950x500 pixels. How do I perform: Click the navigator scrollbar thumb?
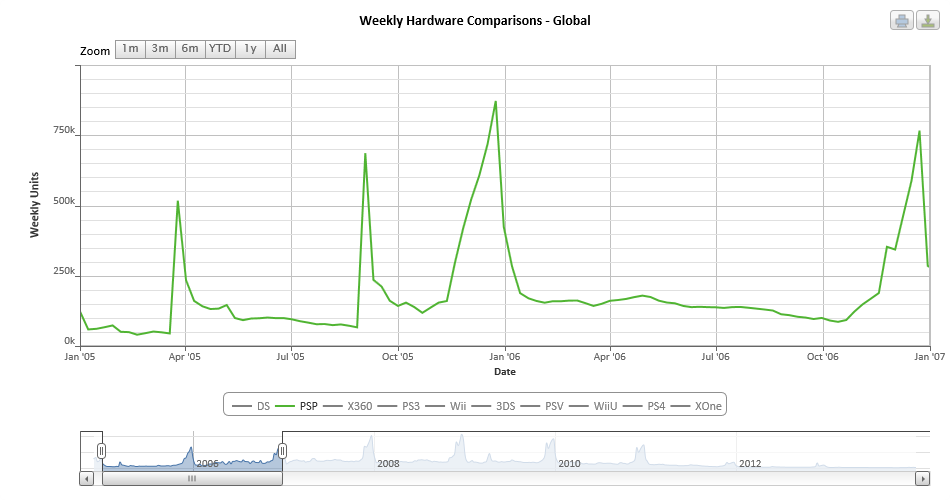(192, 479)
